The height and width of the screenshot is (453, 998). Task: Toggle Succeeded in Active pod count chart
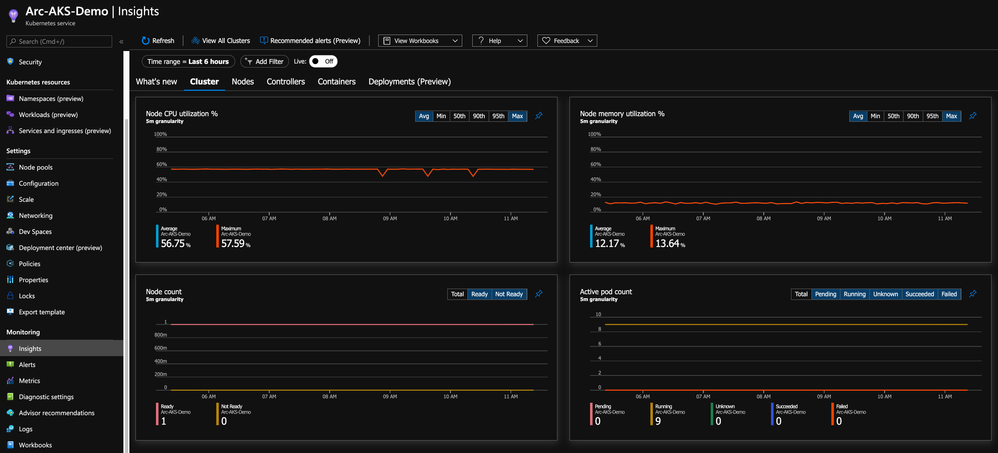919,294
